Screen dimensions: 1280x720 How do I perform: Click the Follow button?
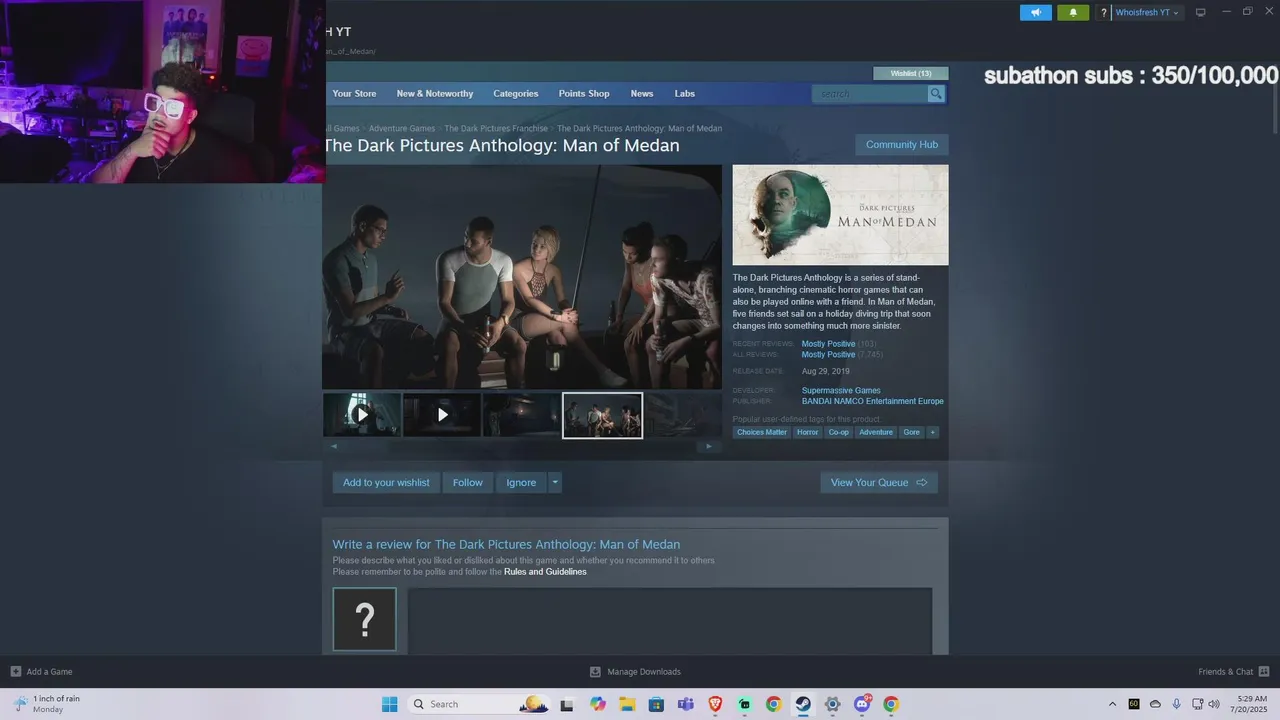pos(467,482)
